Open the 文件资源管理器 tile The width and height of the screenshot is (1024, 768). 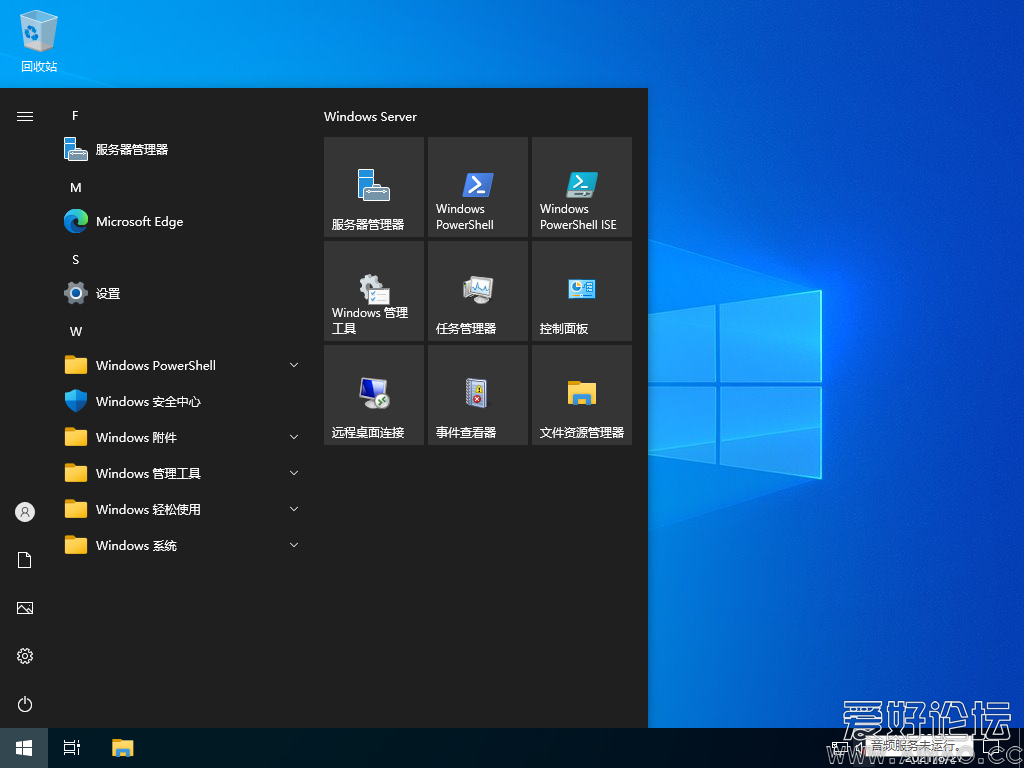point(582,394)
